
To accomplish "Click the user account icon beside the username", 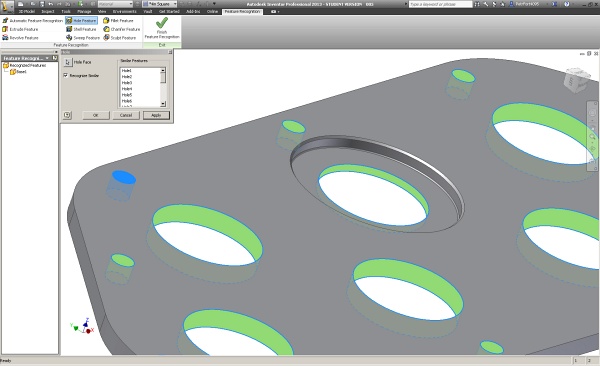I will click(x=511, y=4).
